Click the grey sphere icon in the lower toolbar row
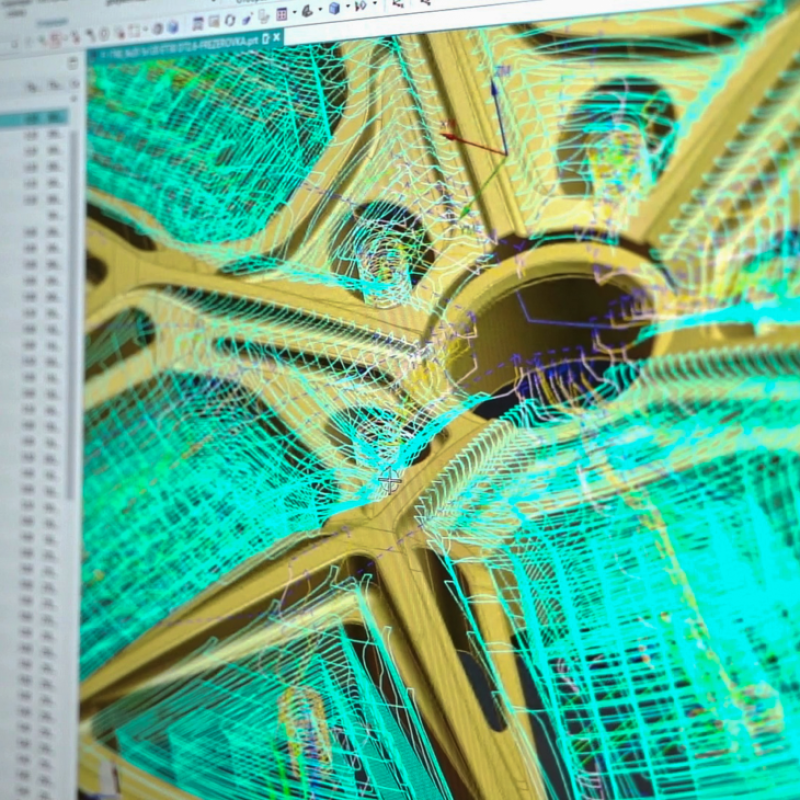This screenshot has width=800, height=800. (x=156, y=28)
